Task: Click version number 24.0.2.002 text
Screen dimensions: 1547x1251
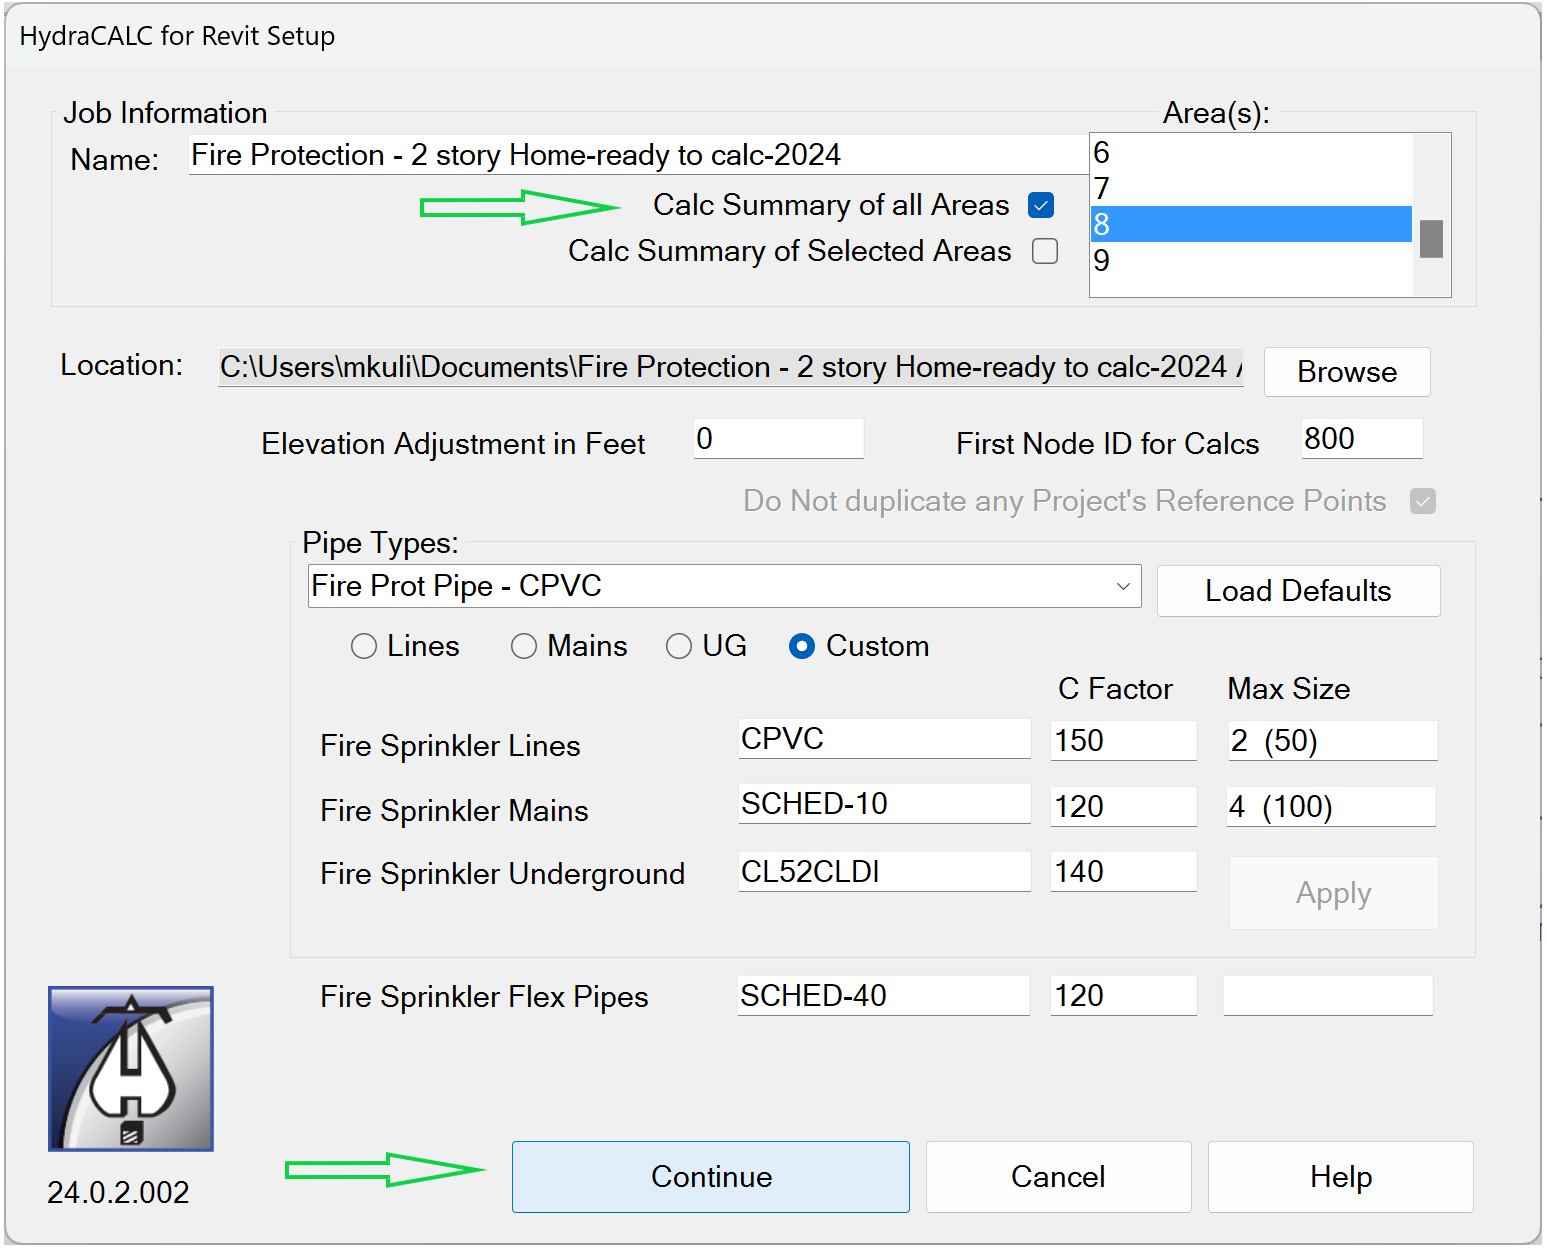Action: pyautogui.click(x=118, y=1192)
